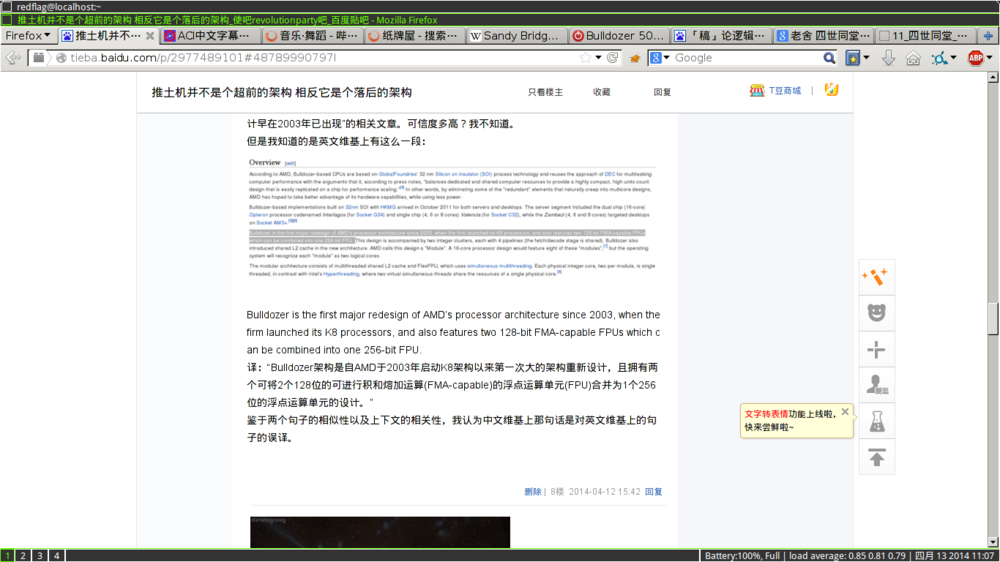Switch to the Bulldozer 50 tab
This screenshot has width=1000, height=562.
[x=619, y=36]
